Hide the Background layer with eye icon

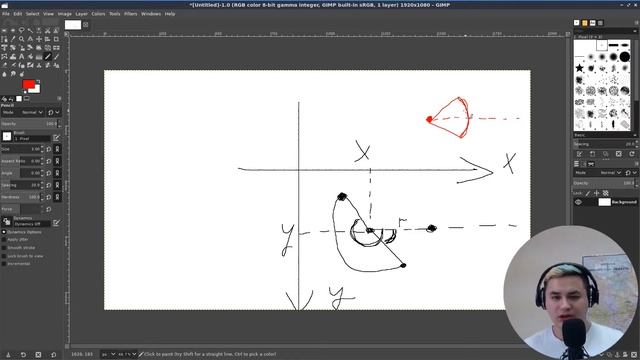pyautogui.click(x=578, y=202)
